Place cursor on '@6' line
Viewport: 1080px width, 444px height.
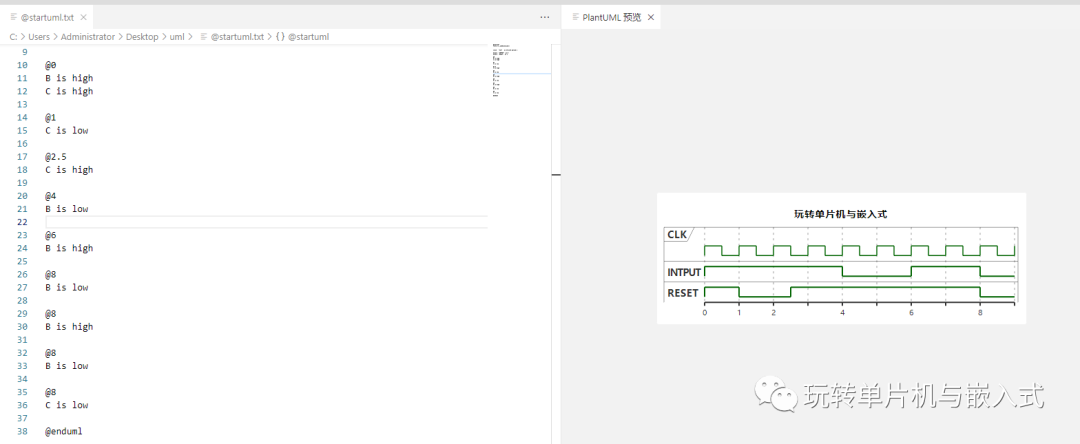click(51, 235)
